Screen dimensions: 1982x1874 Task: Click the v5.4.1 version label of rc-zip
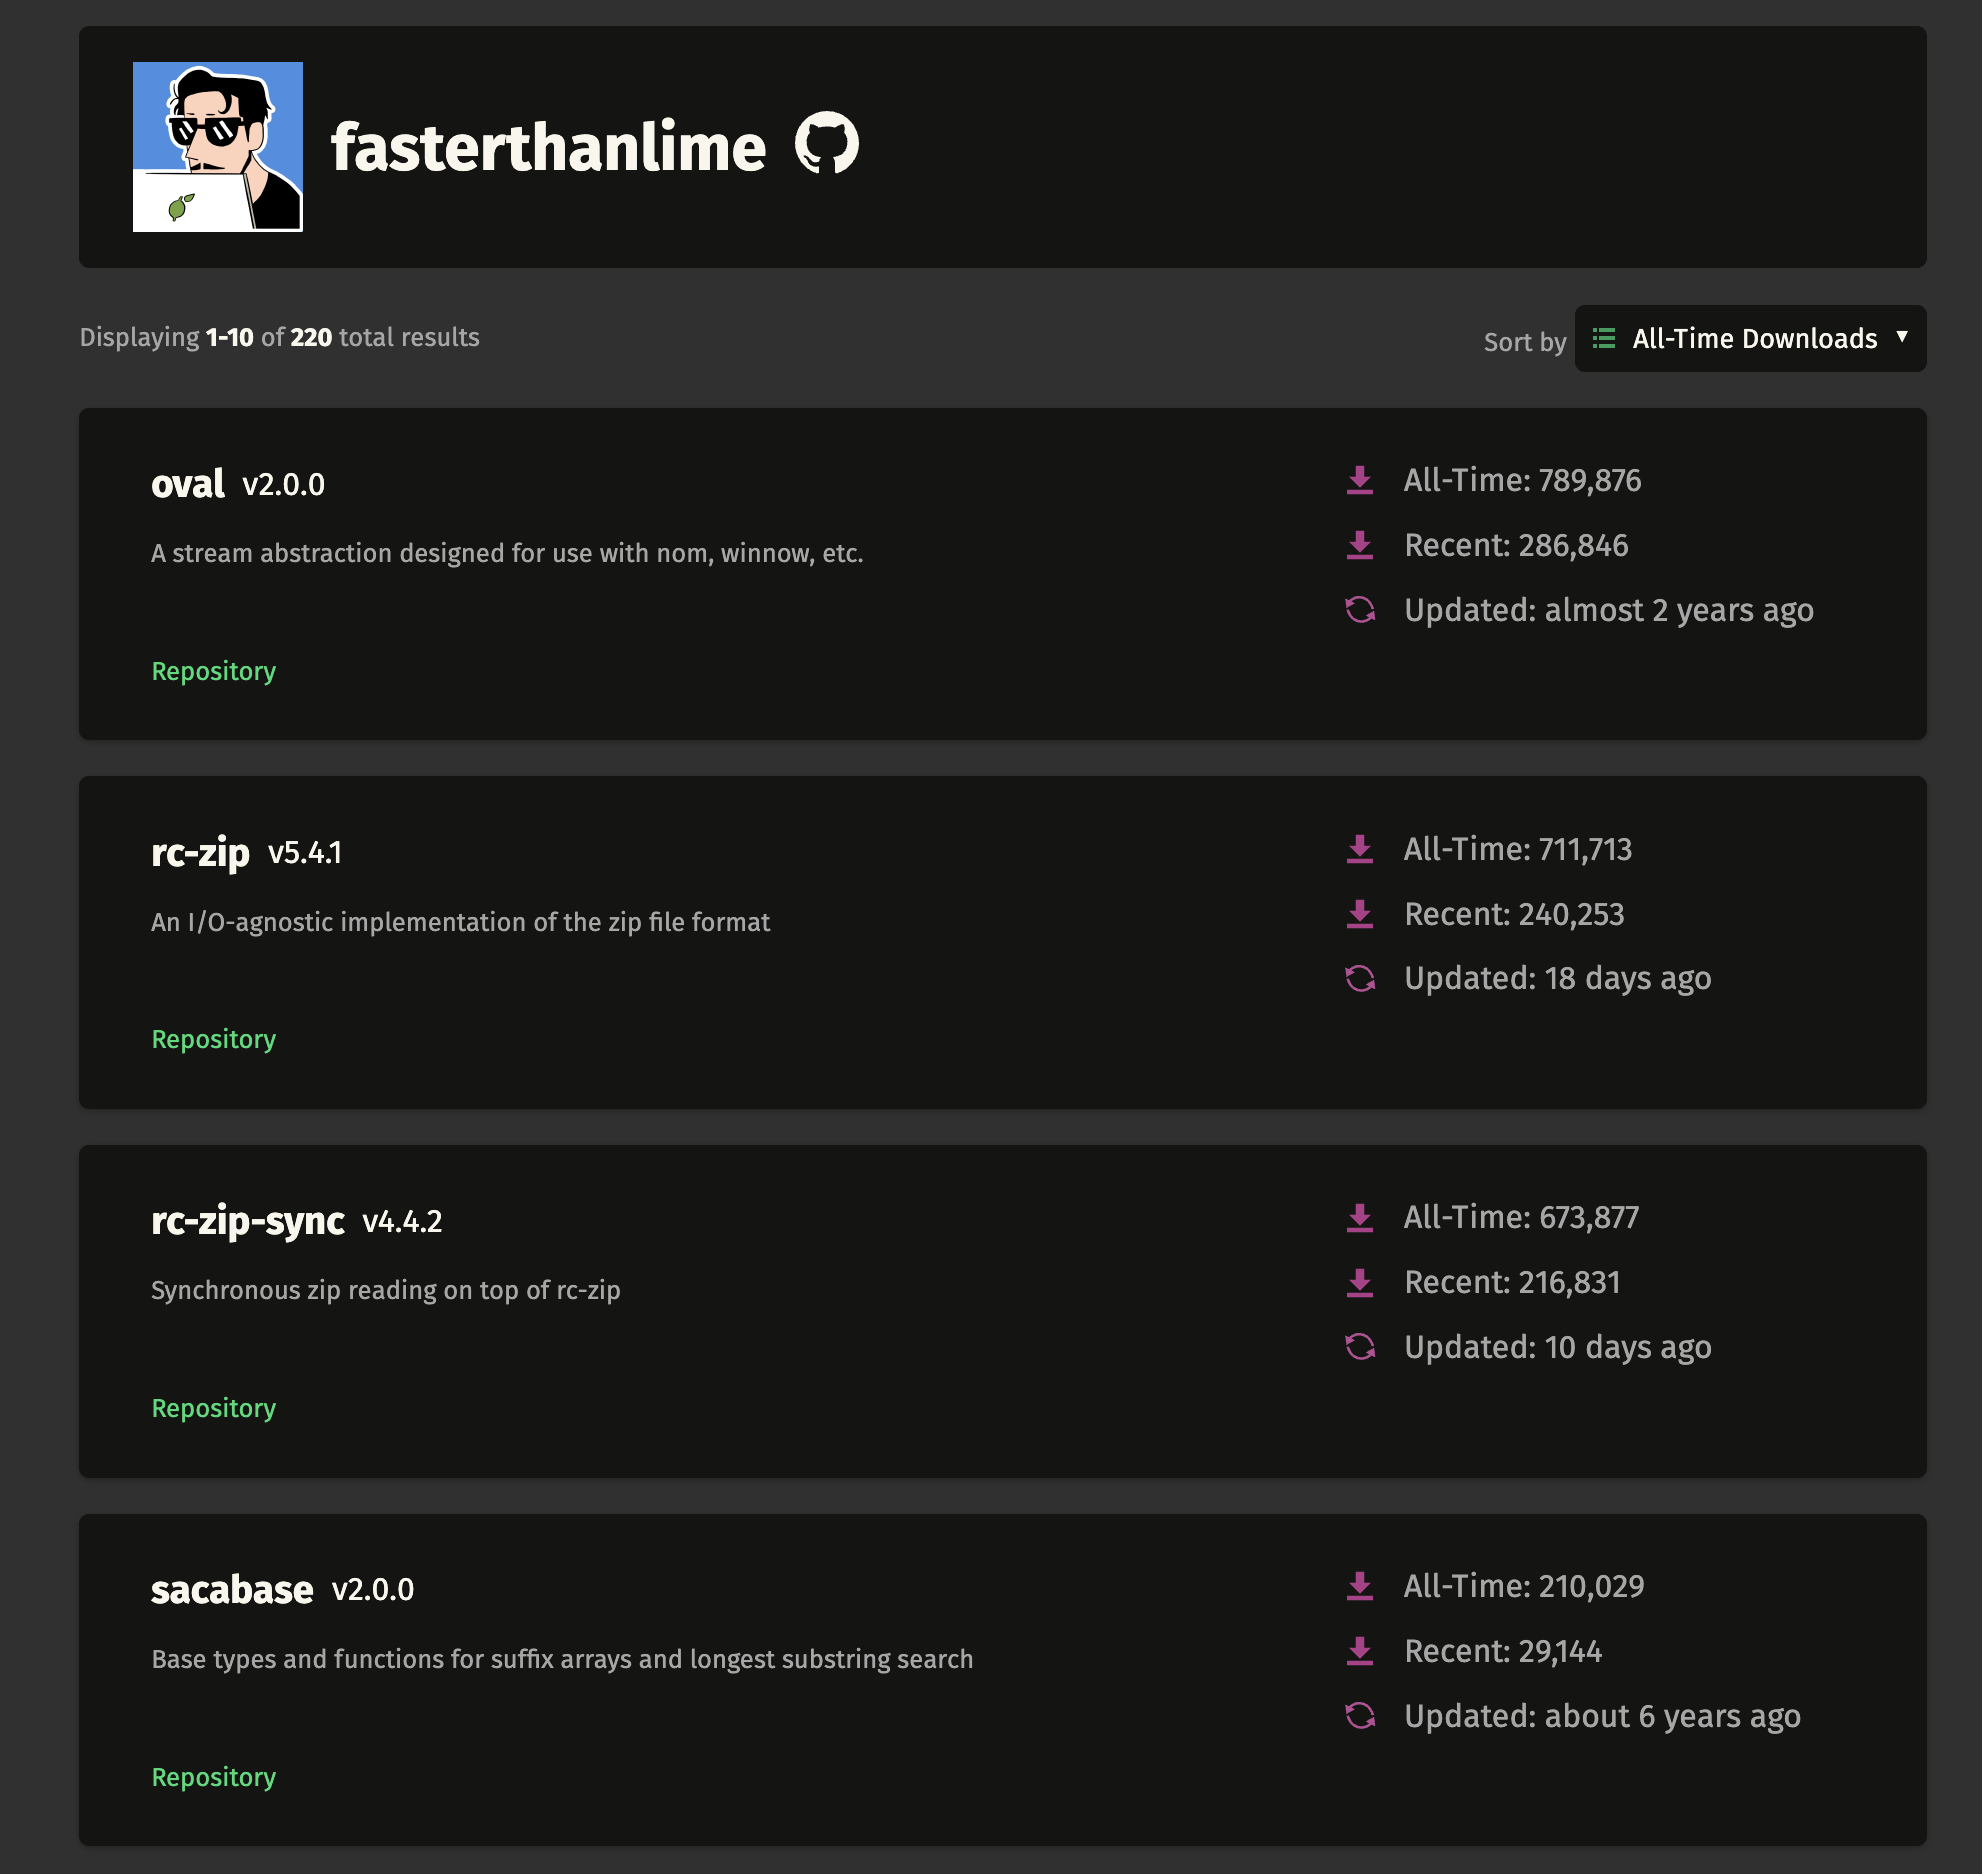pos(305,853)
